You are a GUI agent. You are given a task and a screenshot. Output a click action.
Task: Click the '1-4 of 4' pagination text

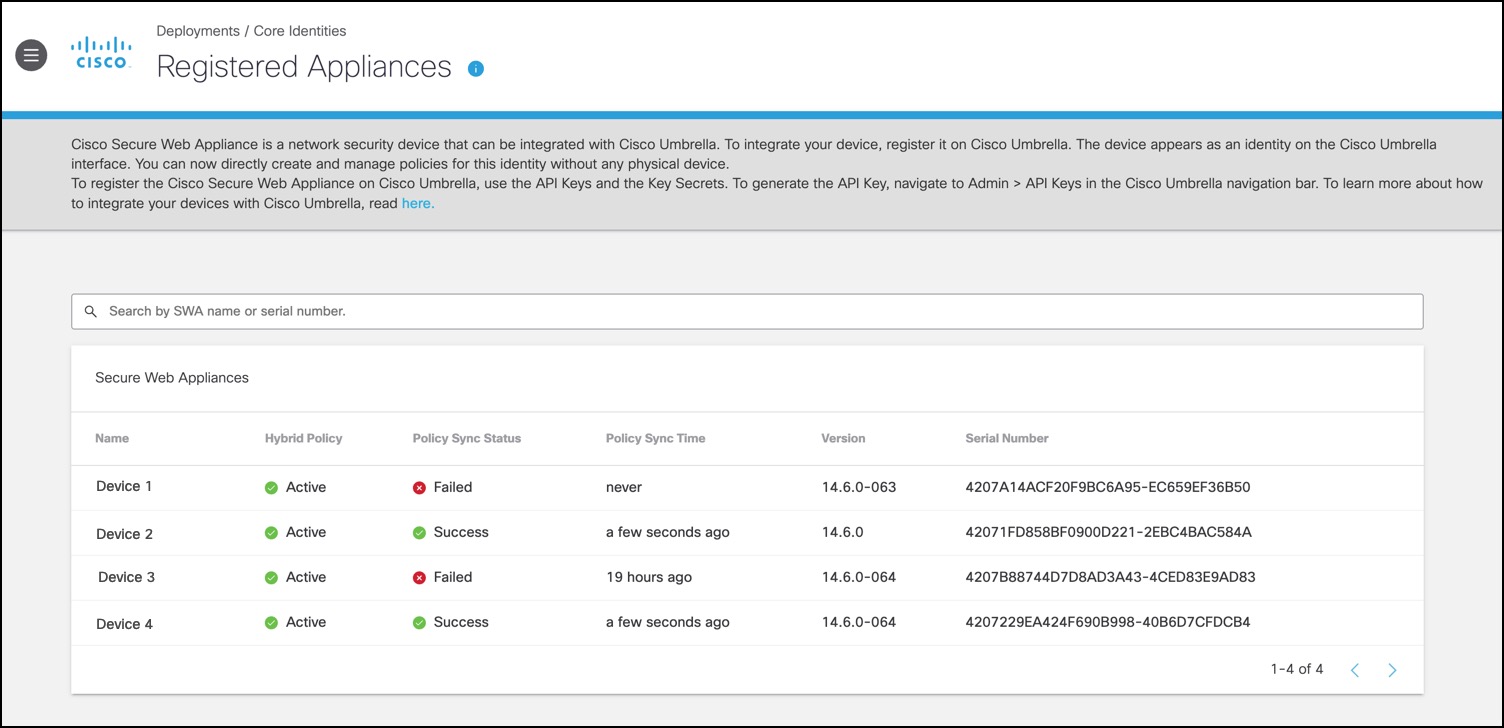[x=1297, y=669]
